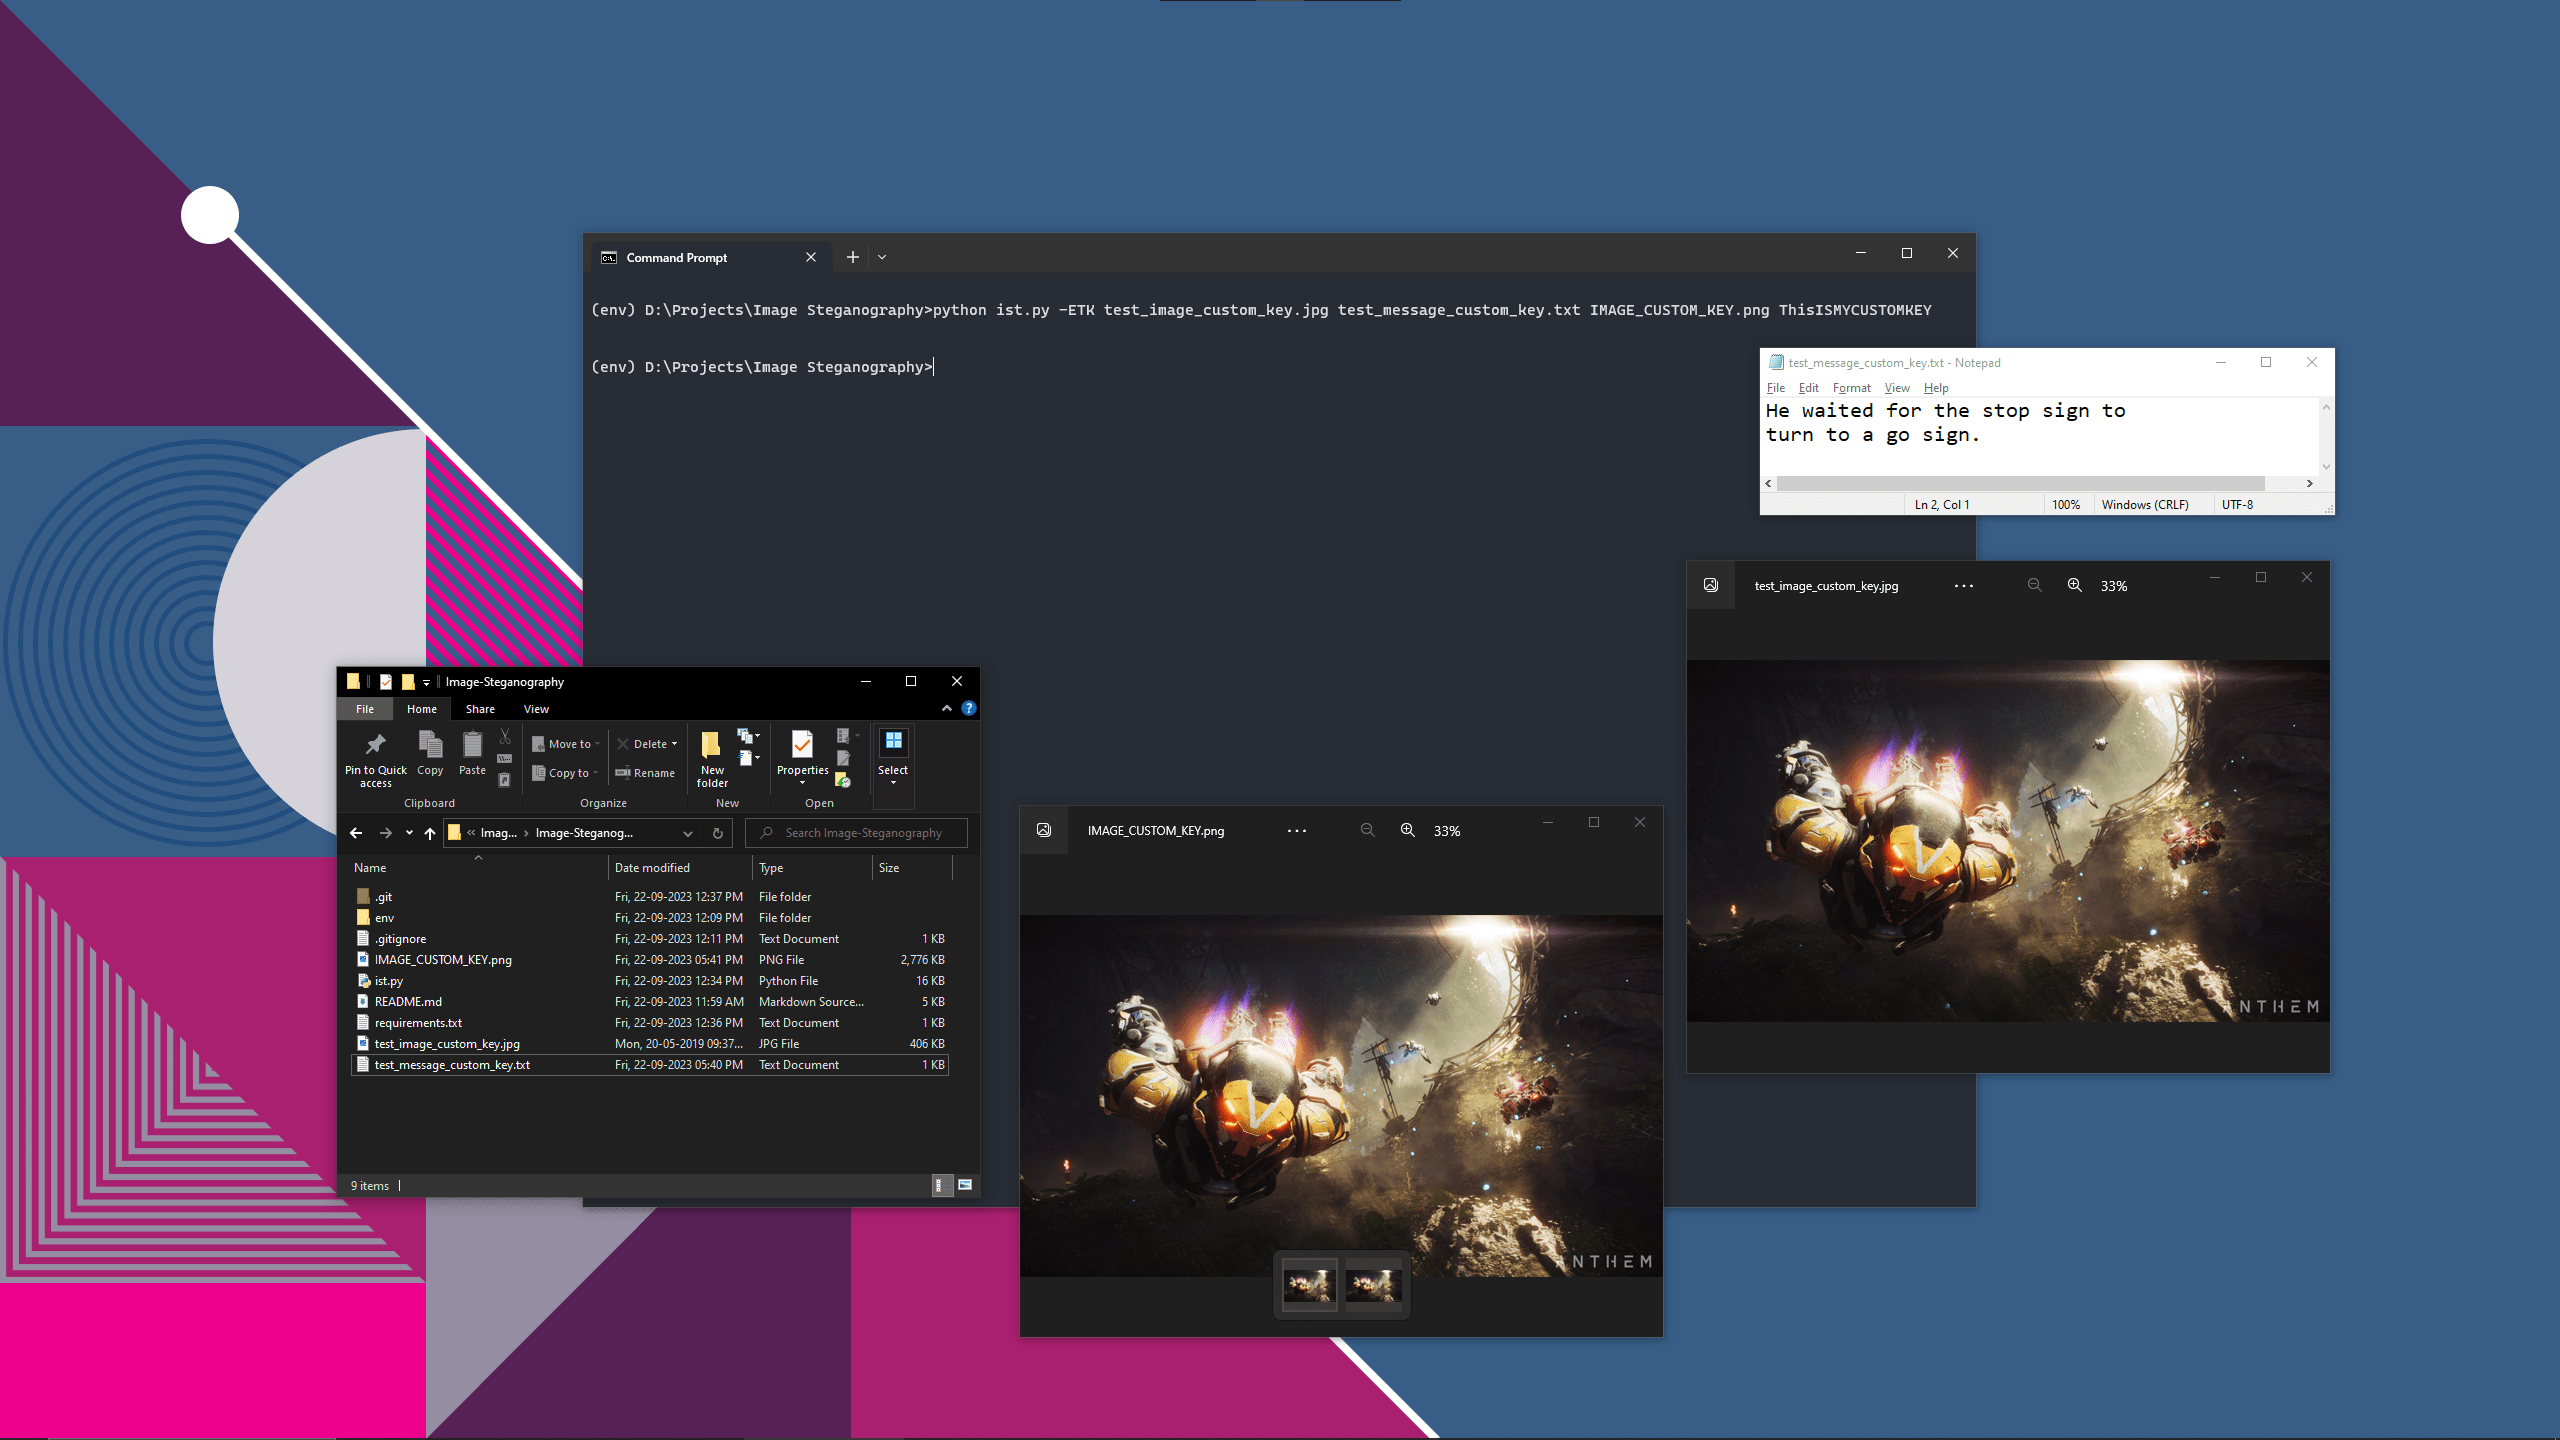
Task: Sort files by Size column header
Action: 912,867
